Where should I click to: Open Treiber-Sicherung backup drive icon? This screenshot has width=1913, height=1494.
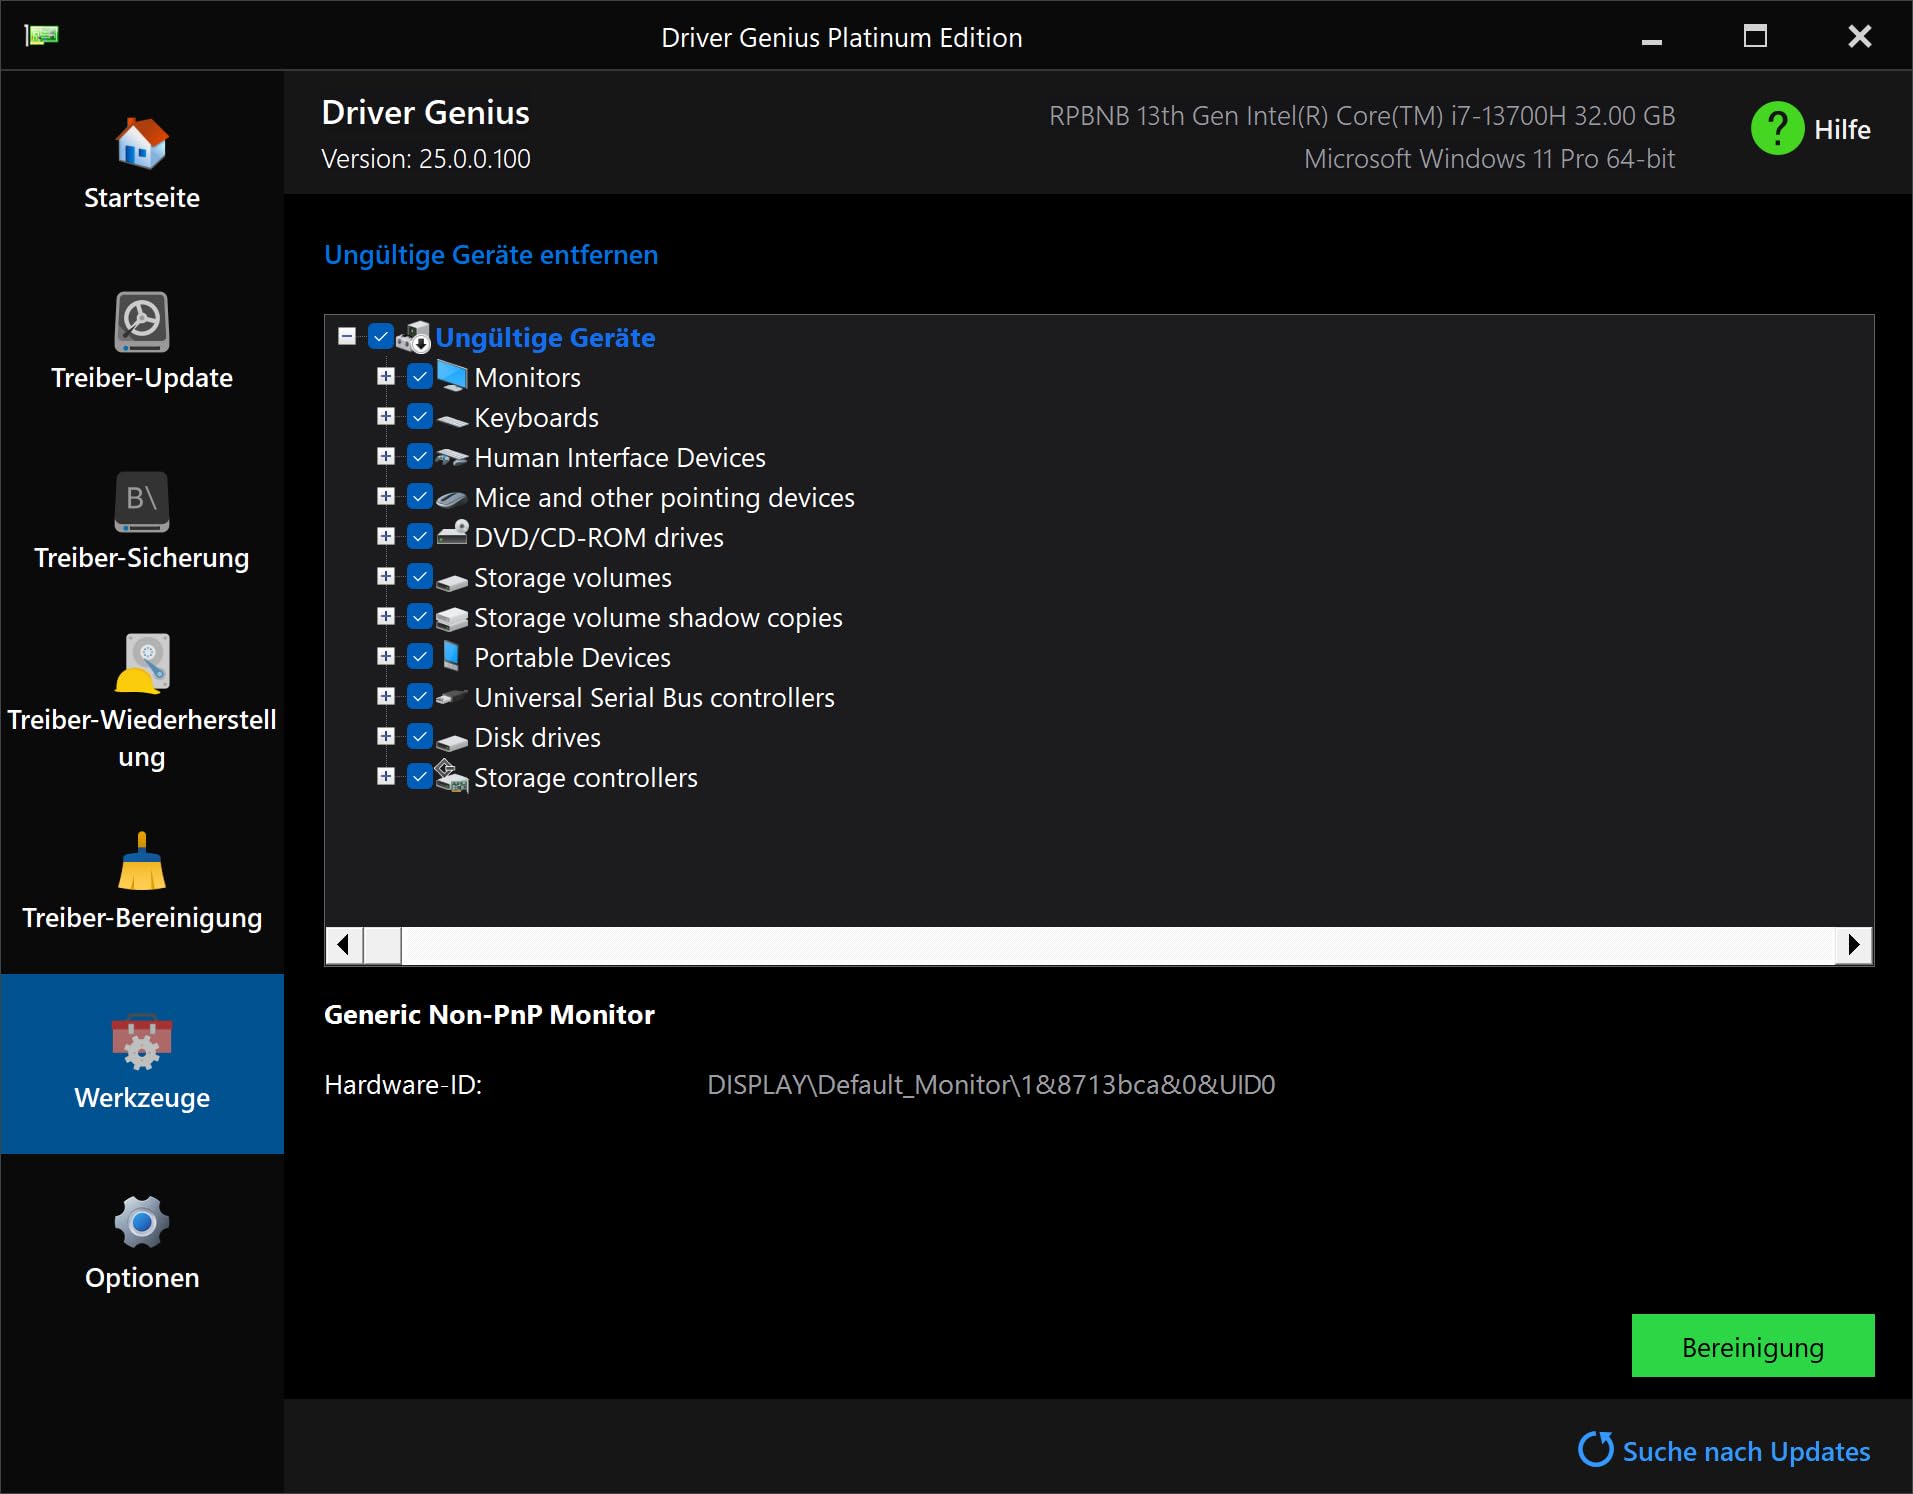click(141, 502)
